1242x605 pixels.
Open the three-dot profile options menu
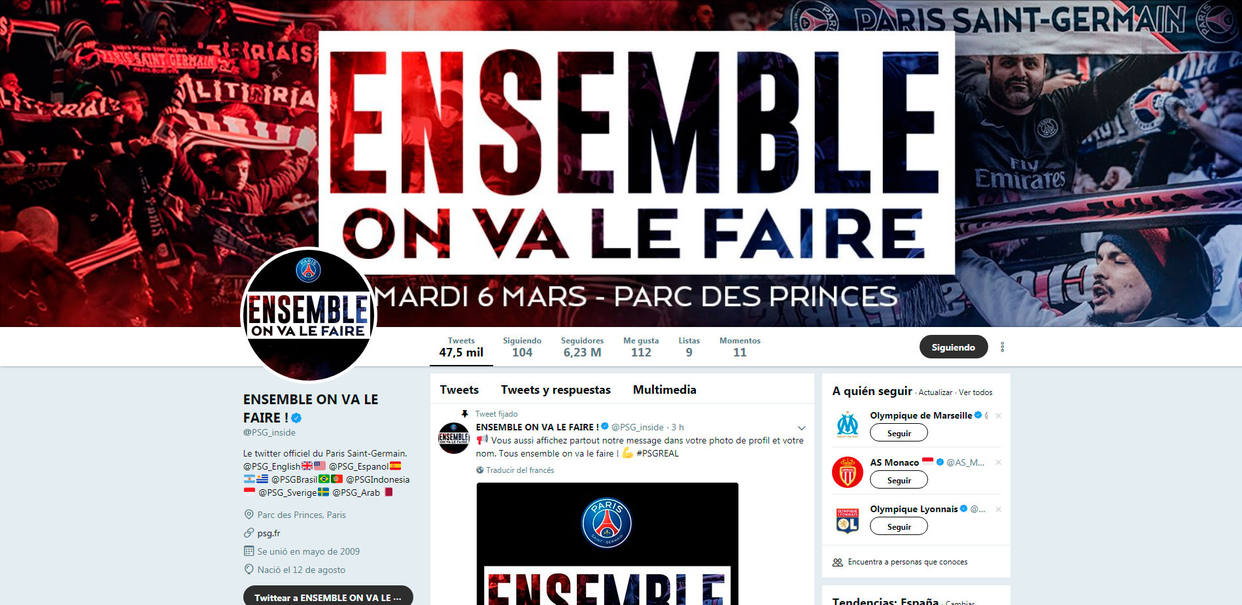pos(1002,347)
